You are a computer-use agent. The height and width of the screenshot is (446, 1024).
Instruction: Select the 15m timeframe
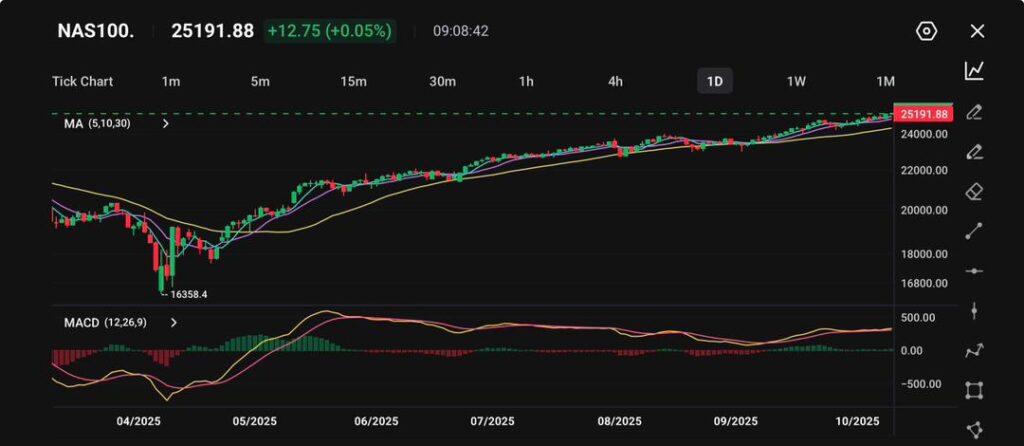pyautogui.click(x=352, y=81)
